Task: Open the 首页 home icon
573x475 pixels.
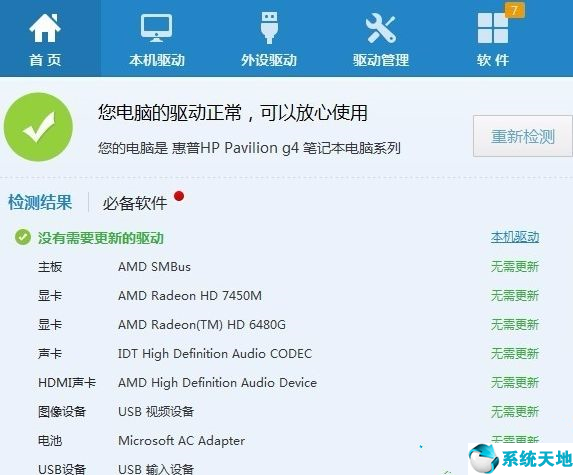Action: point(45,28)
